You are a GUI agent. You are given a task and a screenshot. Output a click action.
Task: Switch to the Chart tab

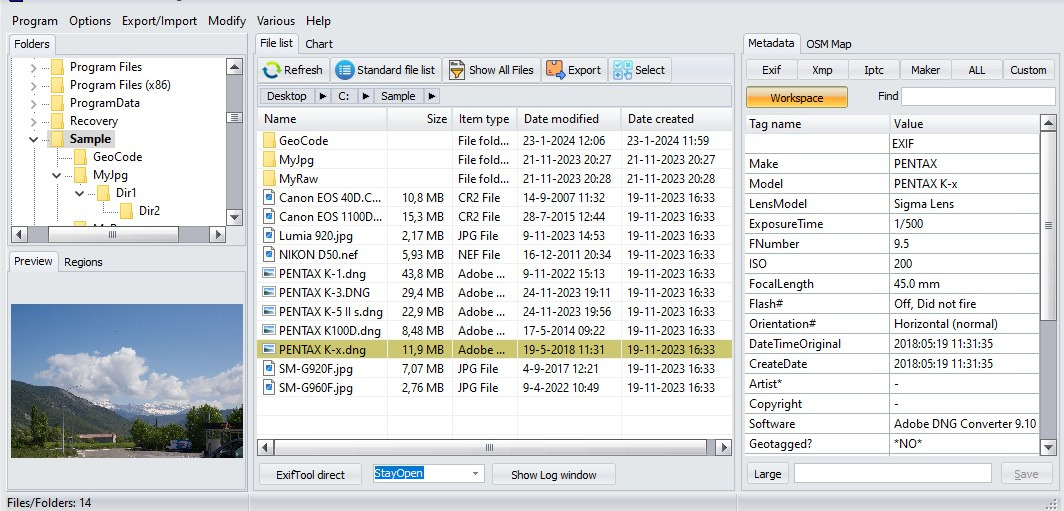tap(319, 44)
